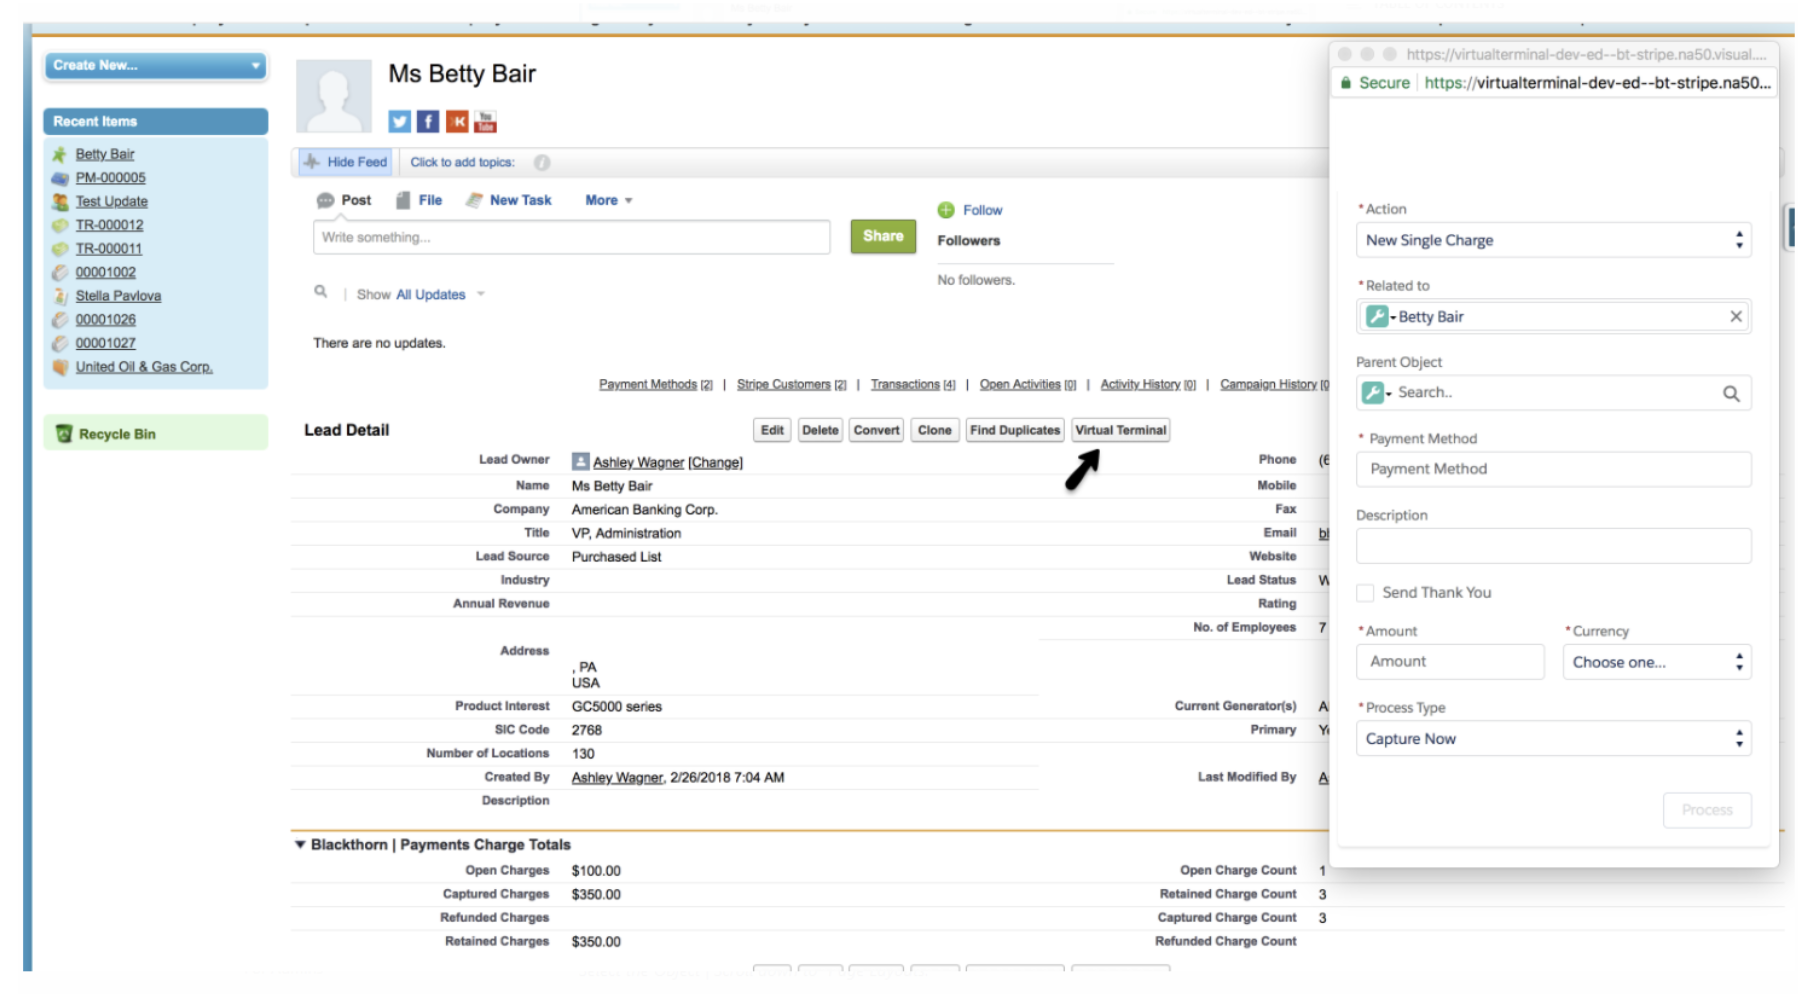Click the Process button
Image resolution: width=1810 pixels, height=994 pixels.
[x=1707, y=810]
